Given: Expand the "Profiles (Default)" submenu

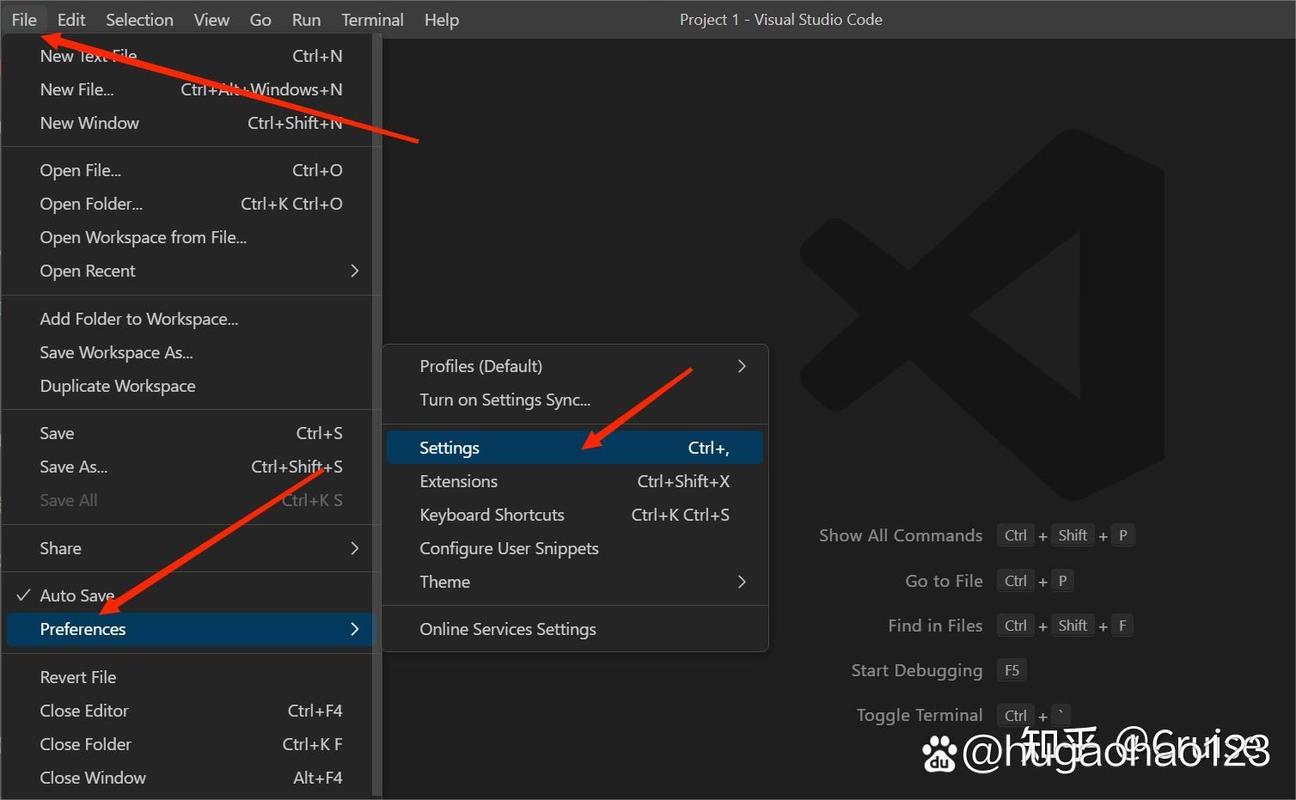Looking at the screenshot, I should tap(480, 366).
